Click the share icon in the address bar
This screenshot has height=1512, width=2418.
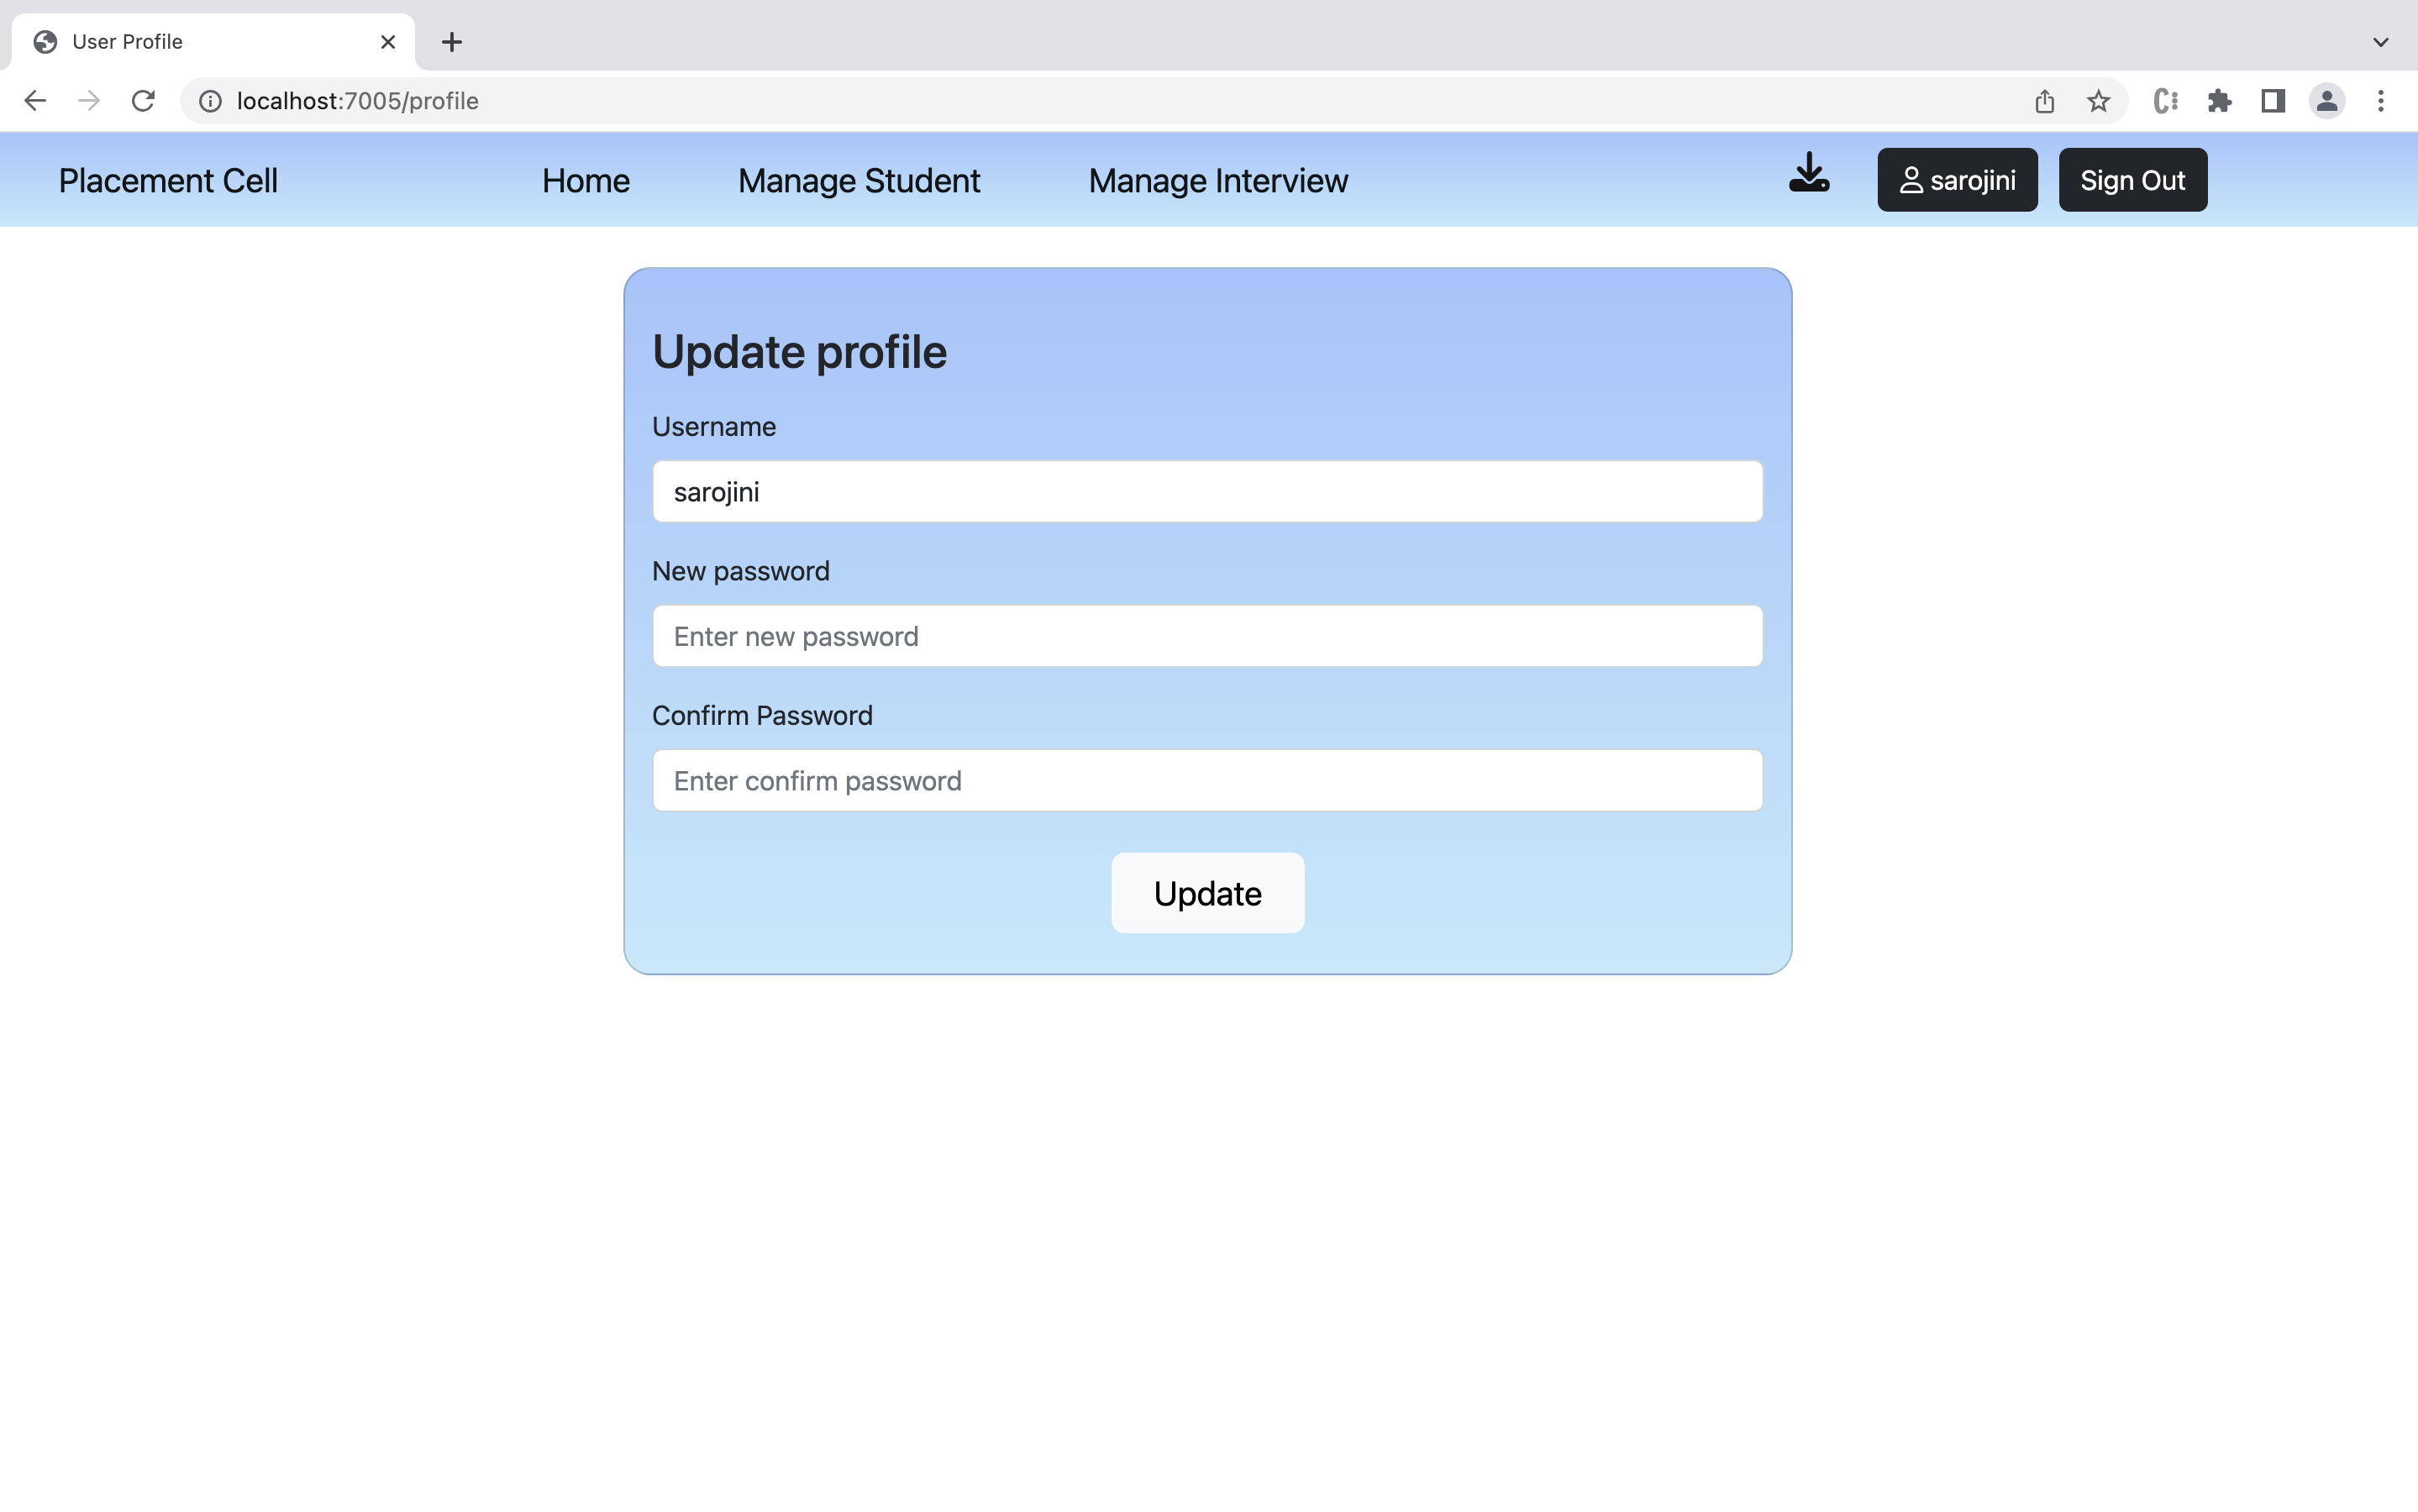point(2043,100)
